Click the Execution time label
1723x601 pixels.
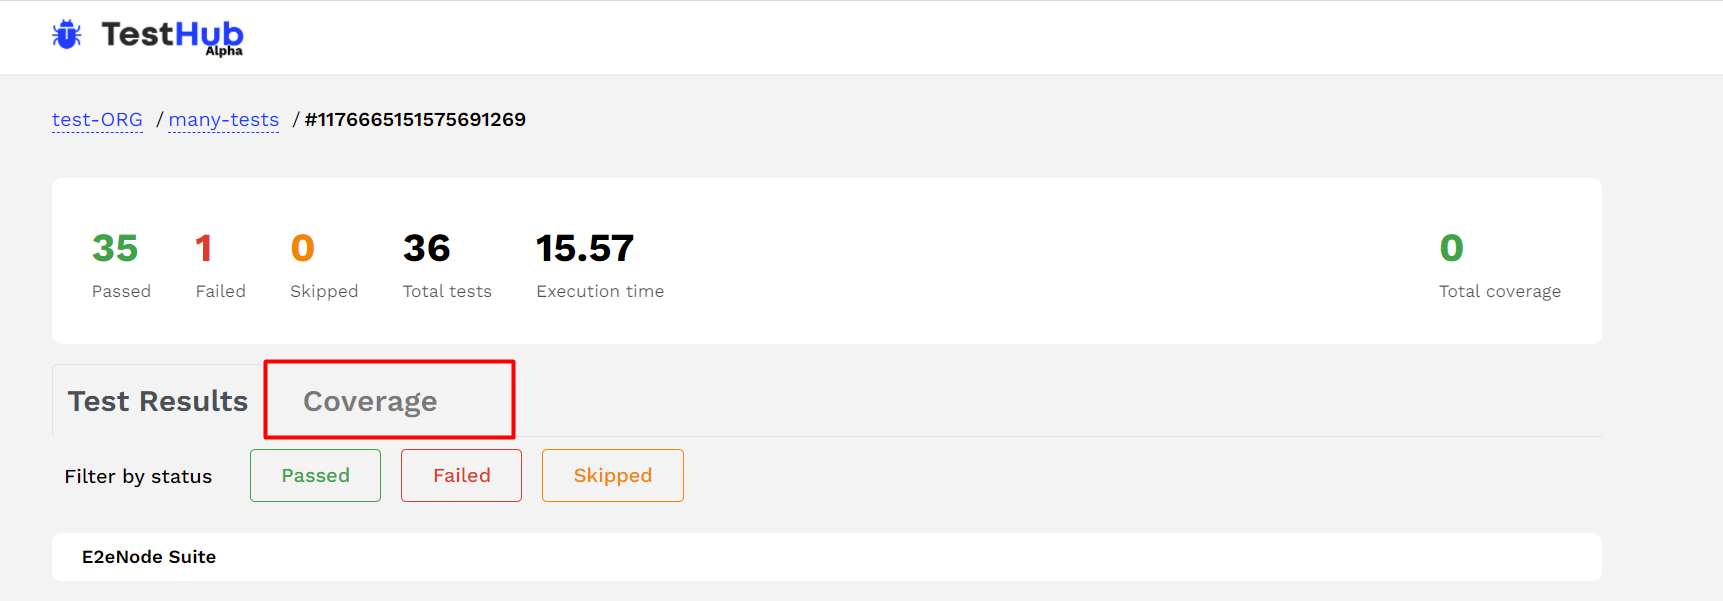pyautogui.click(x=600, y=292)
